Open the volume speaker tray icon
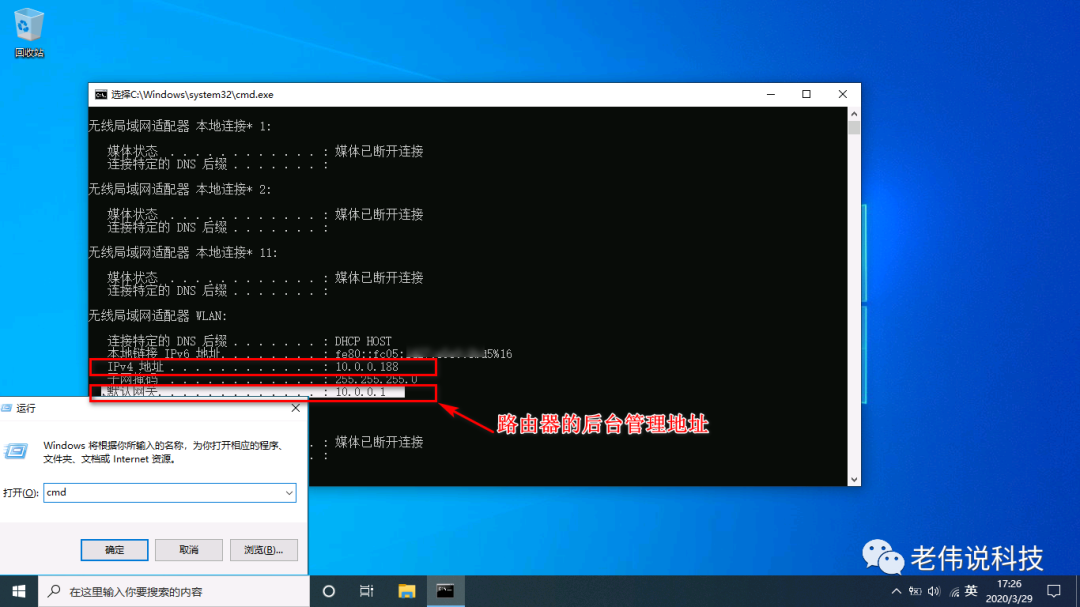Screen dimensions: 1080x607 click(x=934, y=591)
